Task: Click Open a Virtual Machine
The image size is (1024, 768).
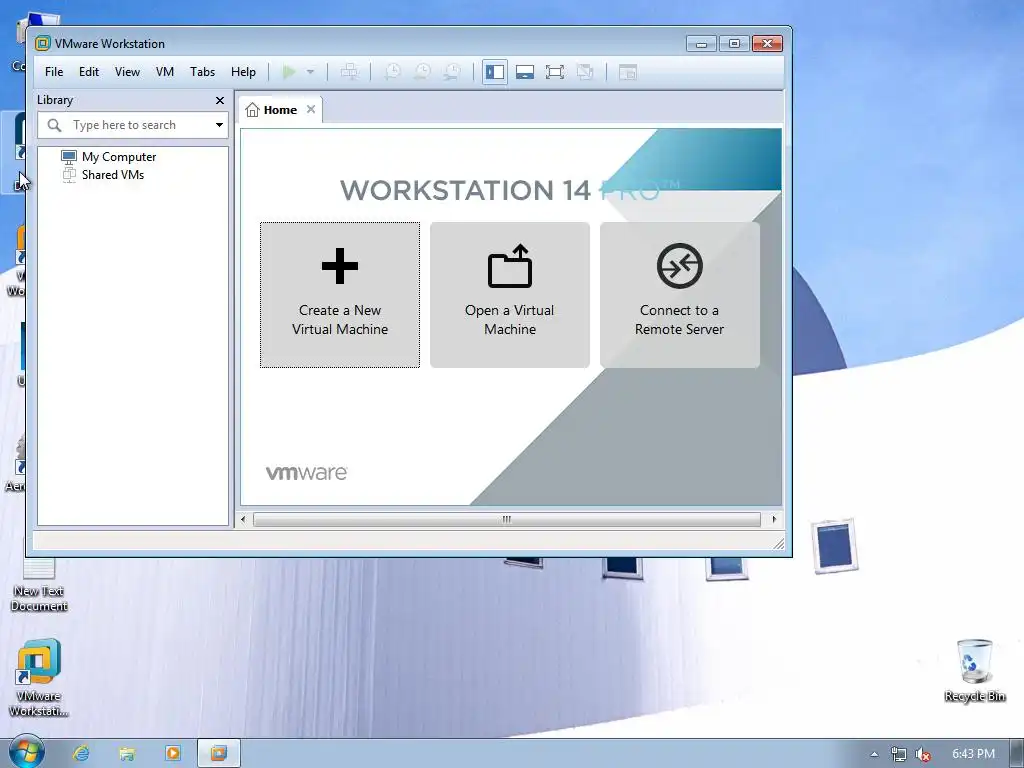Action: tap(509, 295)
